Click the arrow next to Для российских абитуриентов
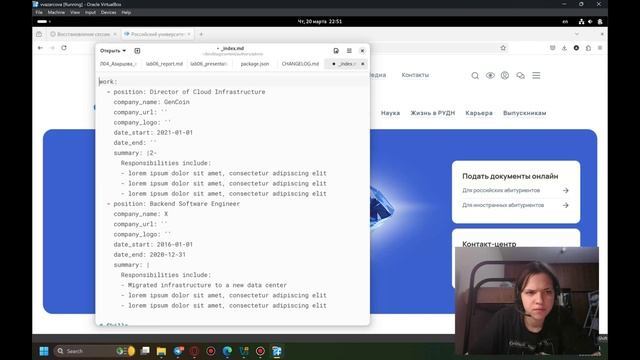Image resolution: width=640 pixels, height=360 pixels. pyautogui.click(x=565, y=190)
